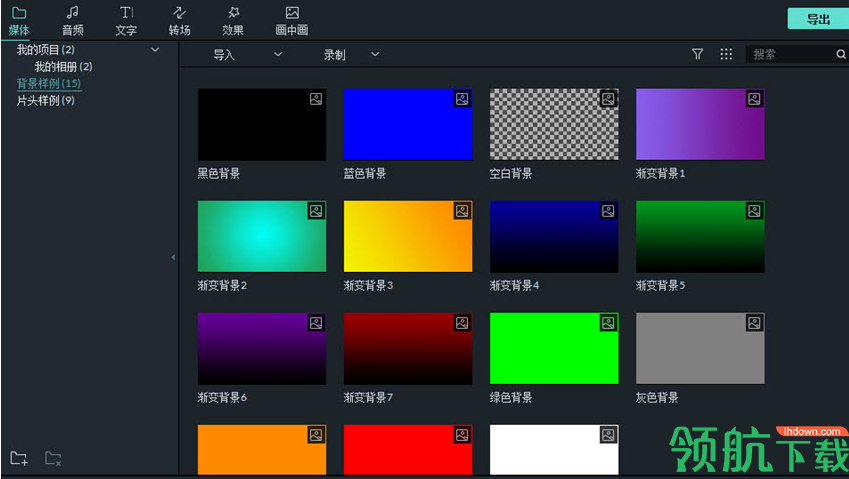Open the 效果 effects tab
This screenshot has height=479, width=849.
pyautogui.click(x=233, y=21)
